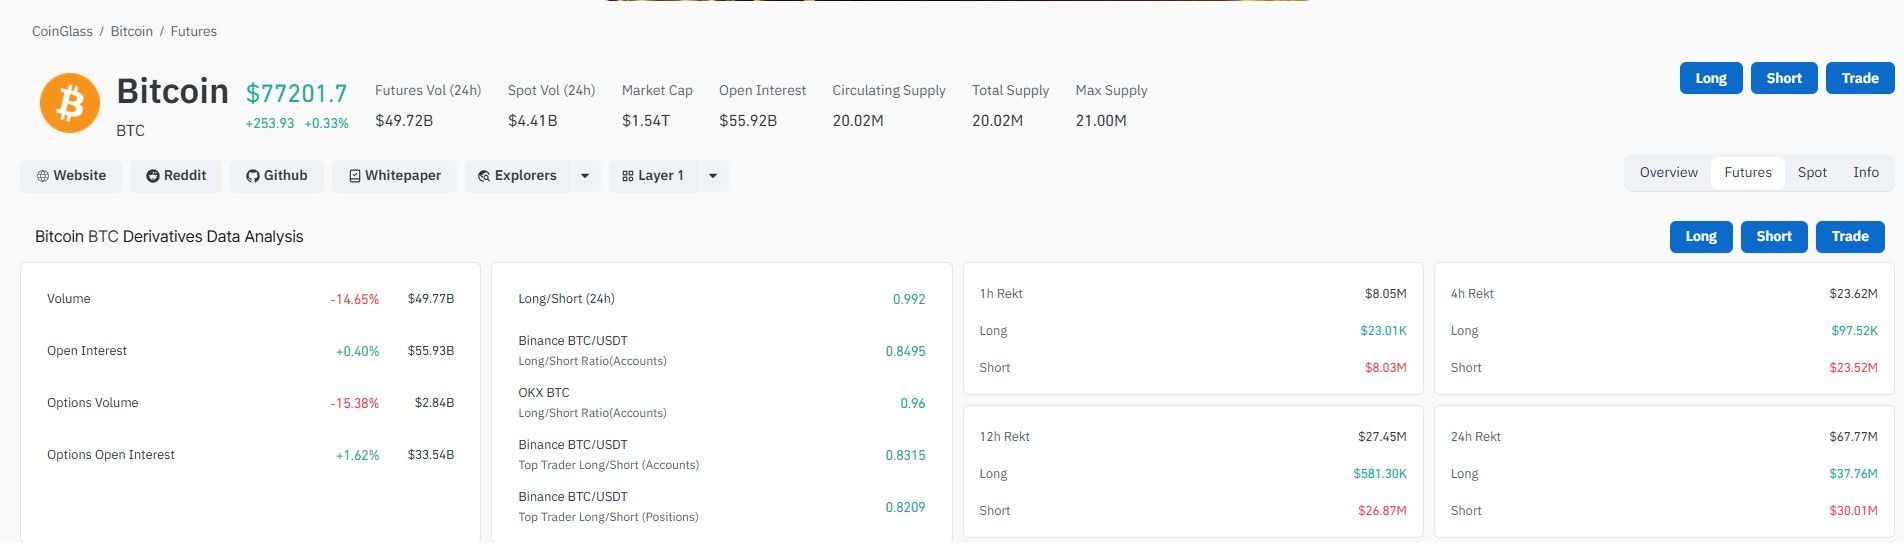Click the 12h Rekt total $27.45M
Viewport: 1904px width, 543px height.
coord(1382,437)
